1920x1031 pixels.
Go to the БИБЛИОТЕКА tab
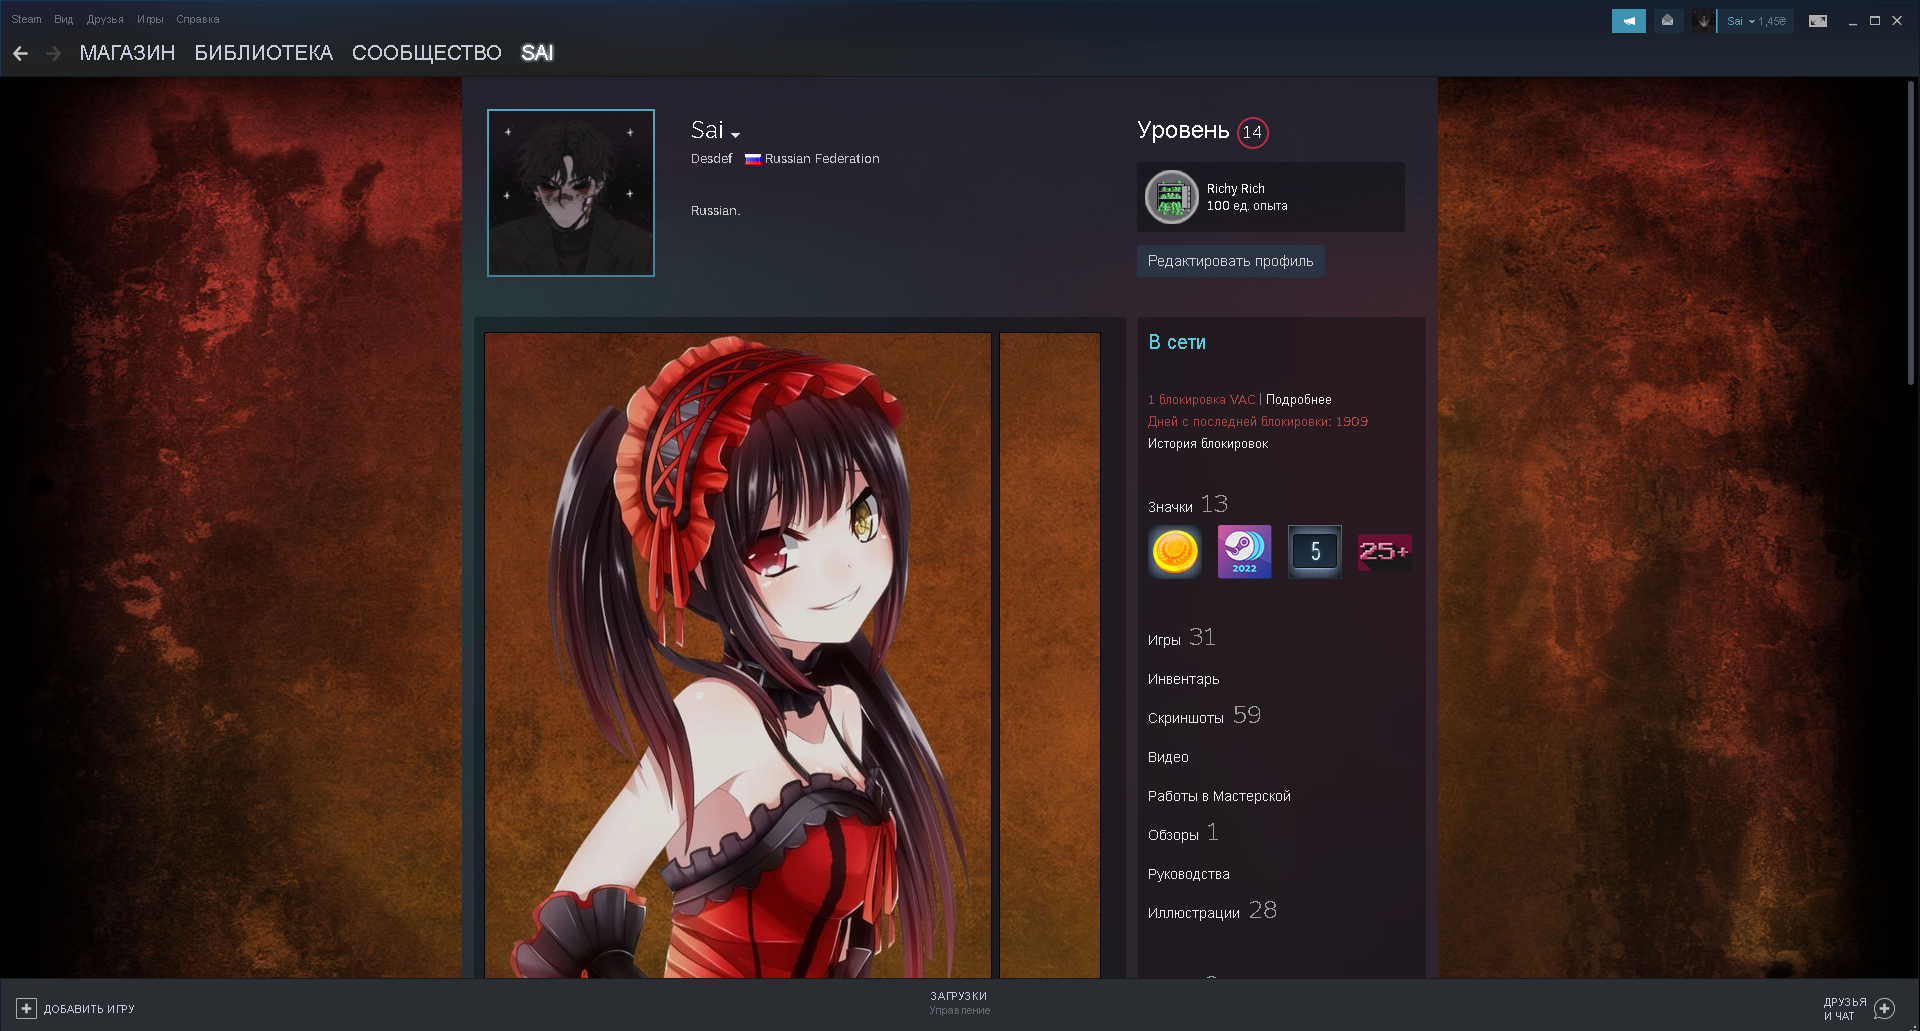(x=264, y=53)
